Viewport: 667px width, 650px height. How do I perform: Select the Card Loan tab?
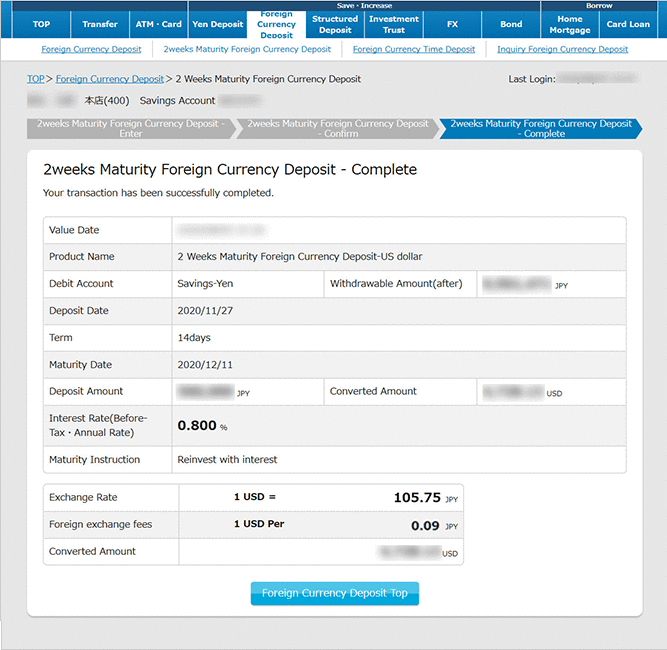[x=630, y=24]
